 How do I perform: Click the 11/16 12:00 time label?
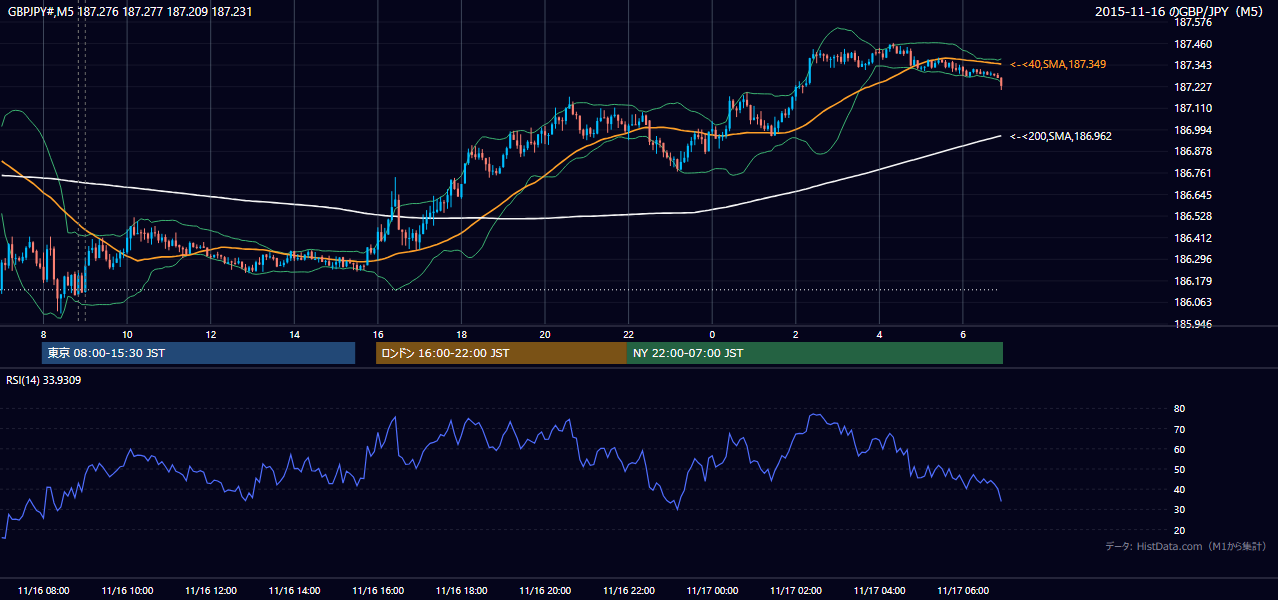coord(211,591)
